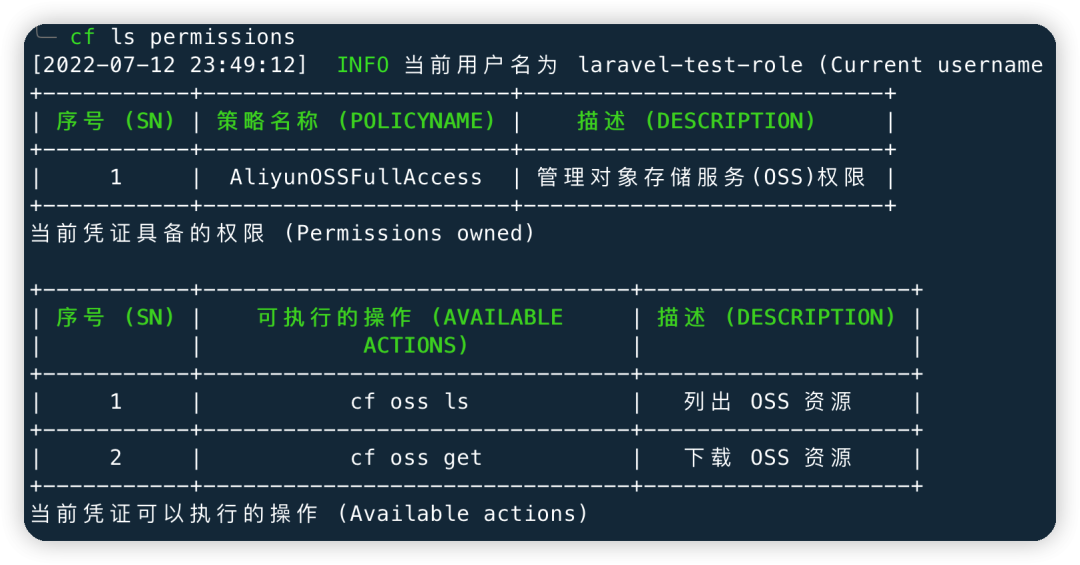Click the AVAILABLE ACTIONS column header

[x=411, y=330]
